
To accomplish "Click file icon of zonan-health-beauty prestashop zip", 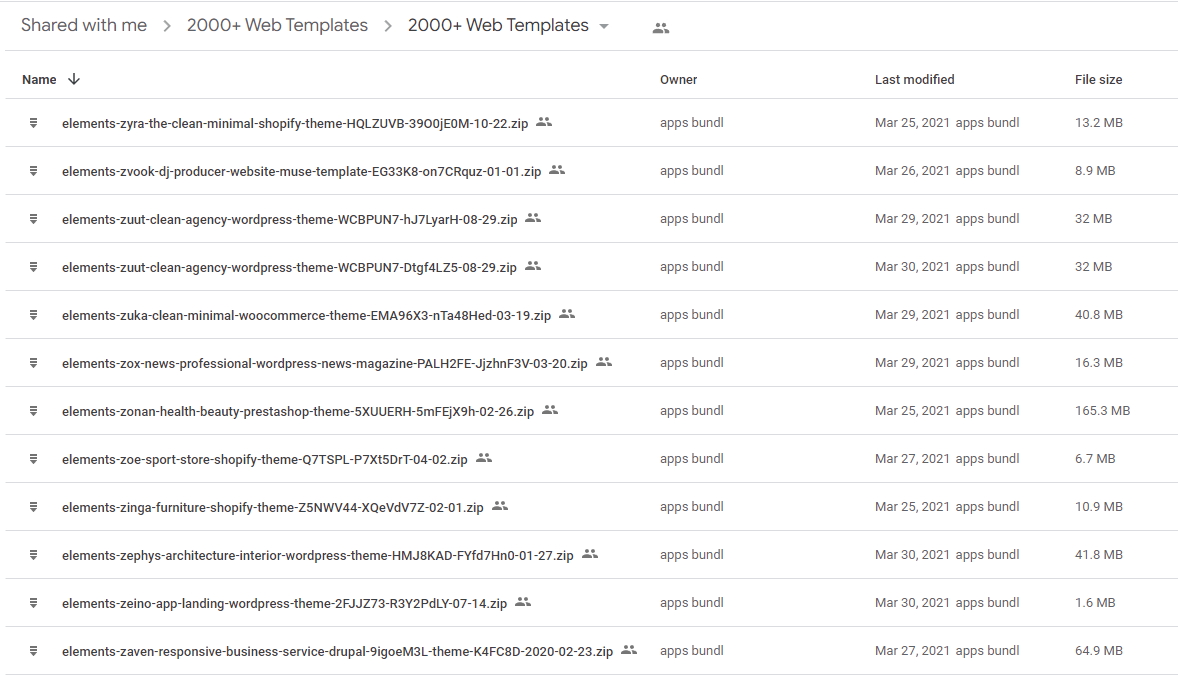I will (x=34, y=411).
